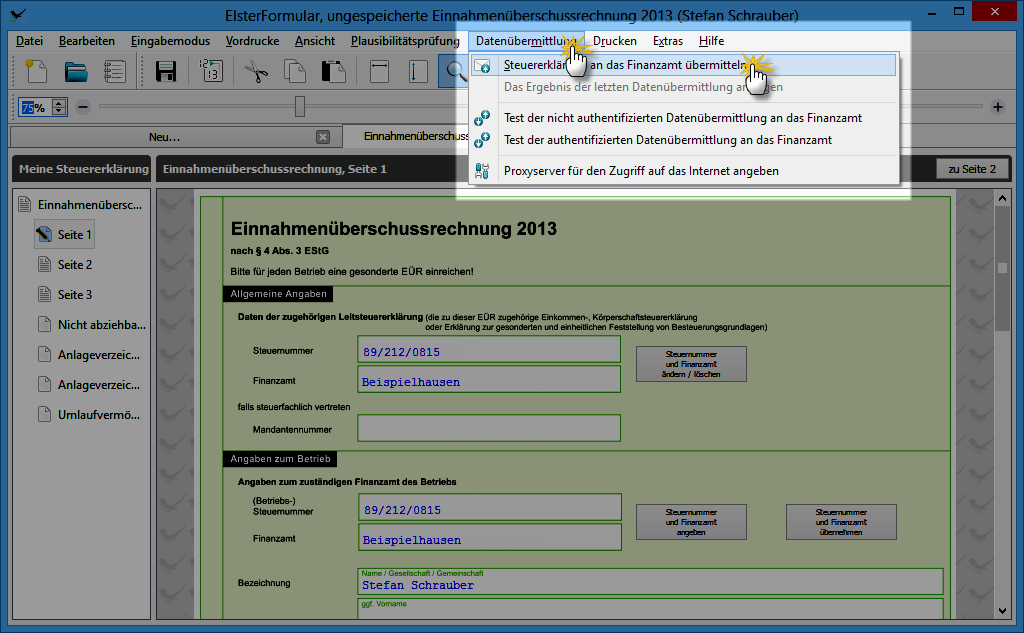The width and height of the screenshot is (1024, 633).
Task: Click the proxy server settings icon
Action: tap(482, 171)
